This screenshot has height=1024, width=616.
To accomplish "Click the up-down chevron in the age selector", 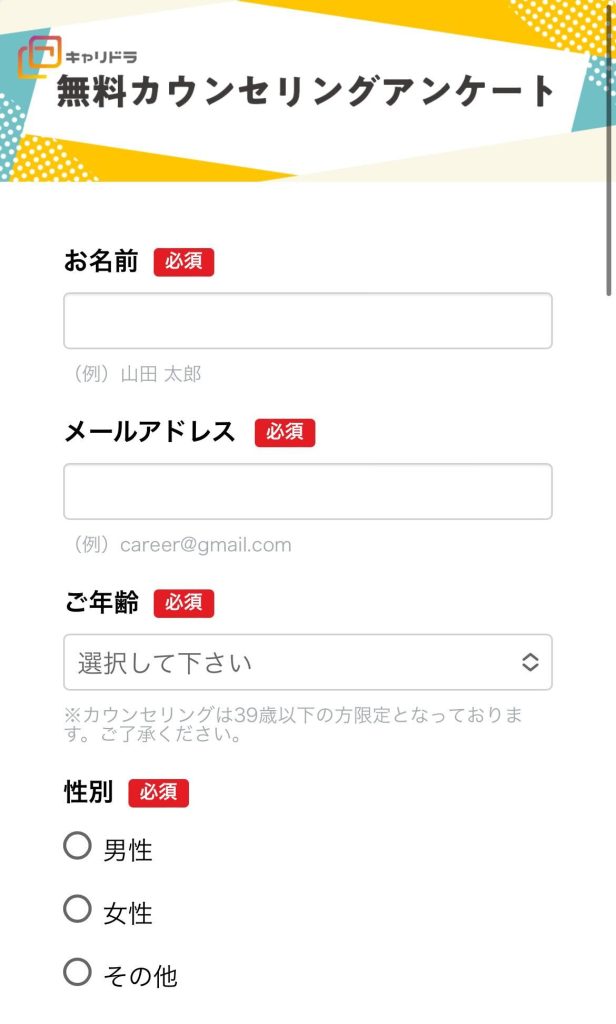I will coord(530,662).
